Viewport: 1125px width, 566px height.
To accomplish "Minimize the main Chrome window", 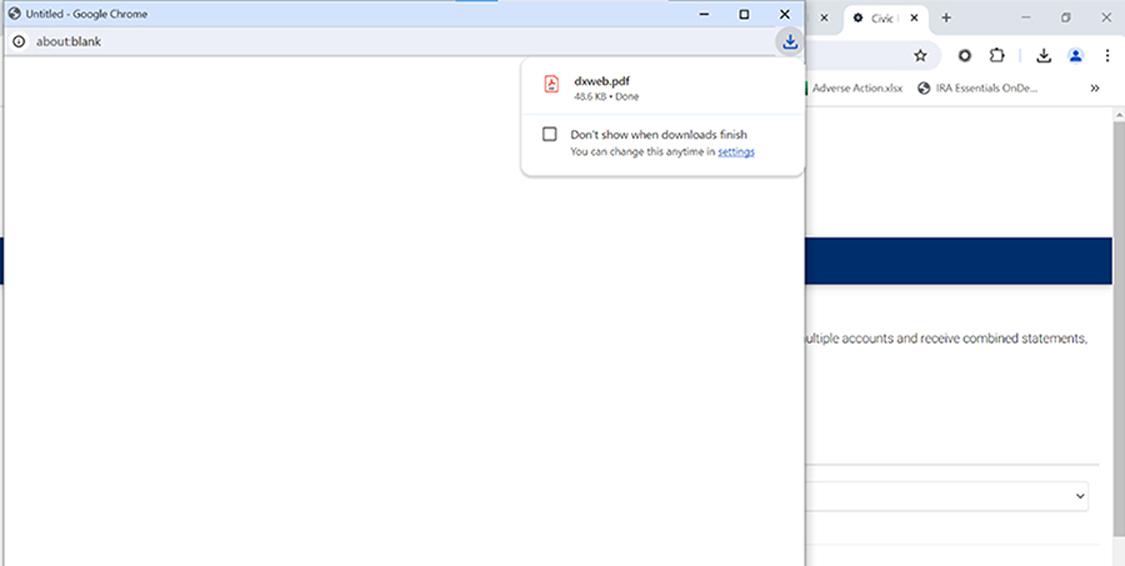I will tap(1026, 18).
